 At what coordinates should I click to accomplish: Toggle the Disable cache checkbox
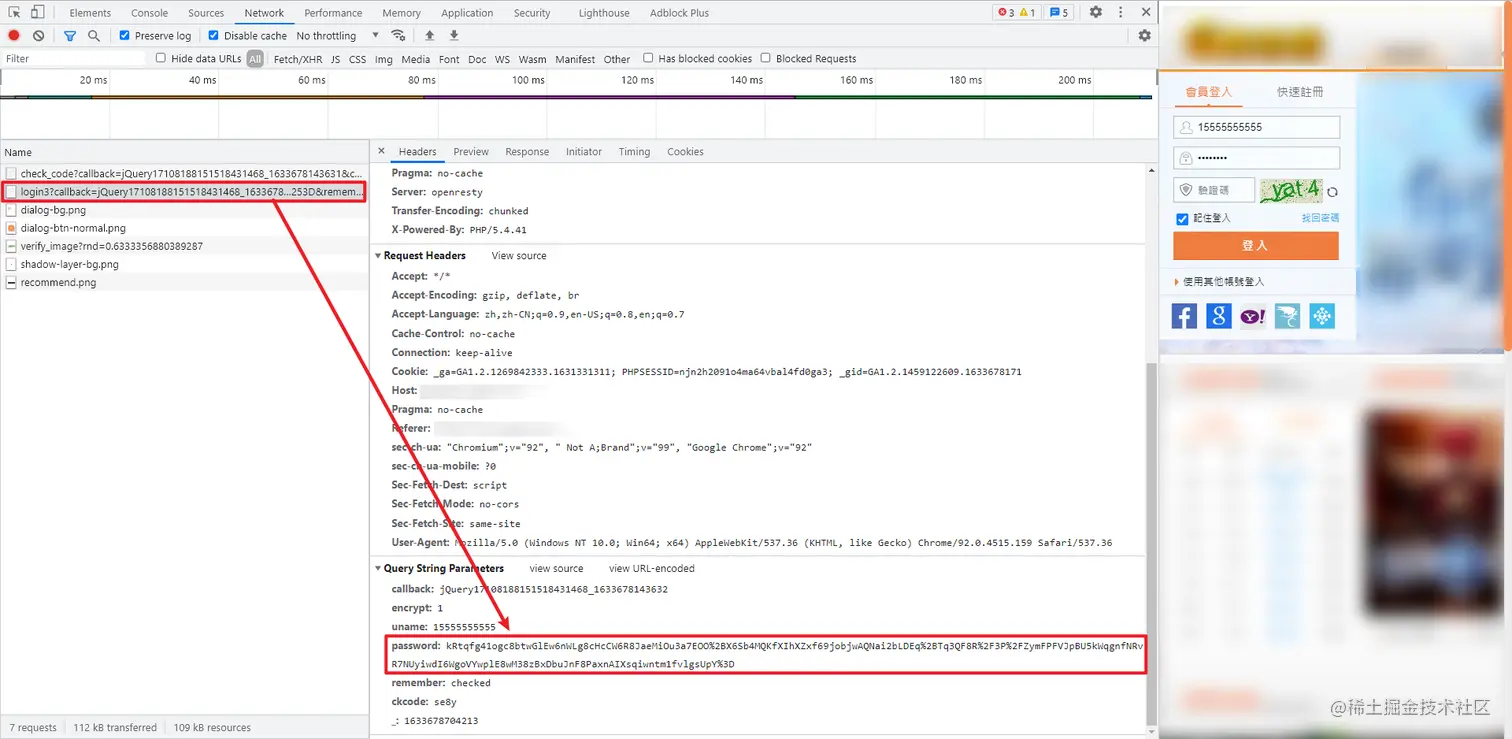click(213, 35)
